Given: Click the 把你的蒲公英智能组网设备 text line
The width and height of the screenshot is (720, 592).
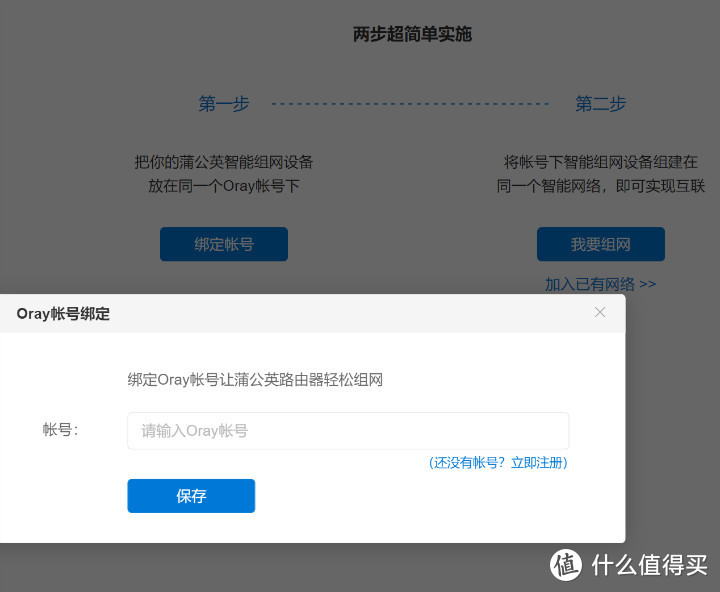Looking at the screenshot, I should pos(224,162).
